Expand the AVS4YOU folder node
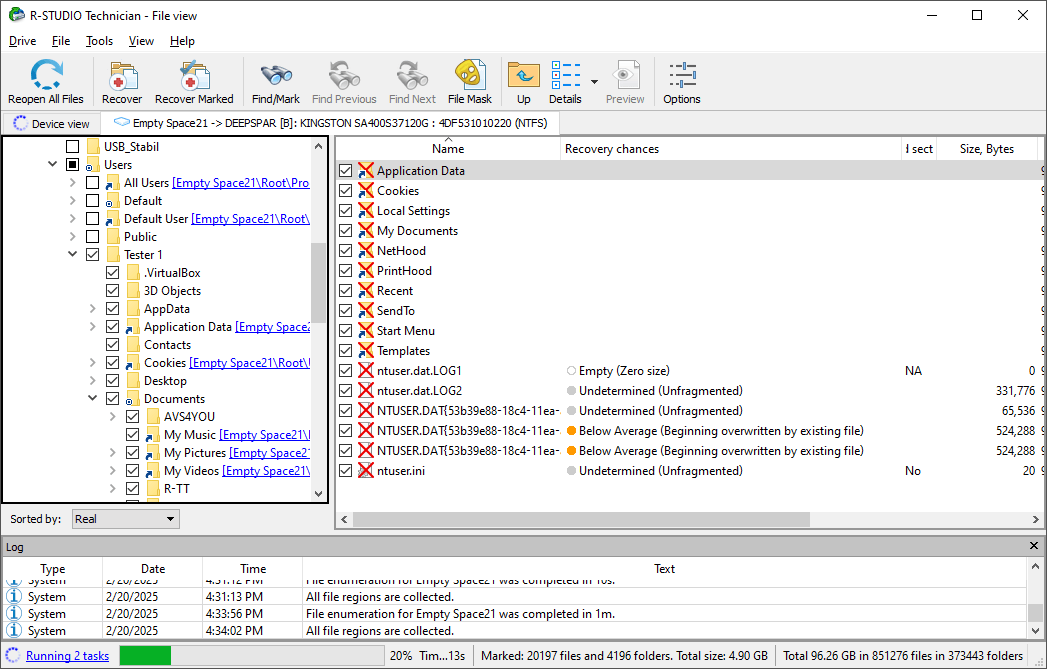This screenshot has width=1047, height=669. [x=113, y=417]
